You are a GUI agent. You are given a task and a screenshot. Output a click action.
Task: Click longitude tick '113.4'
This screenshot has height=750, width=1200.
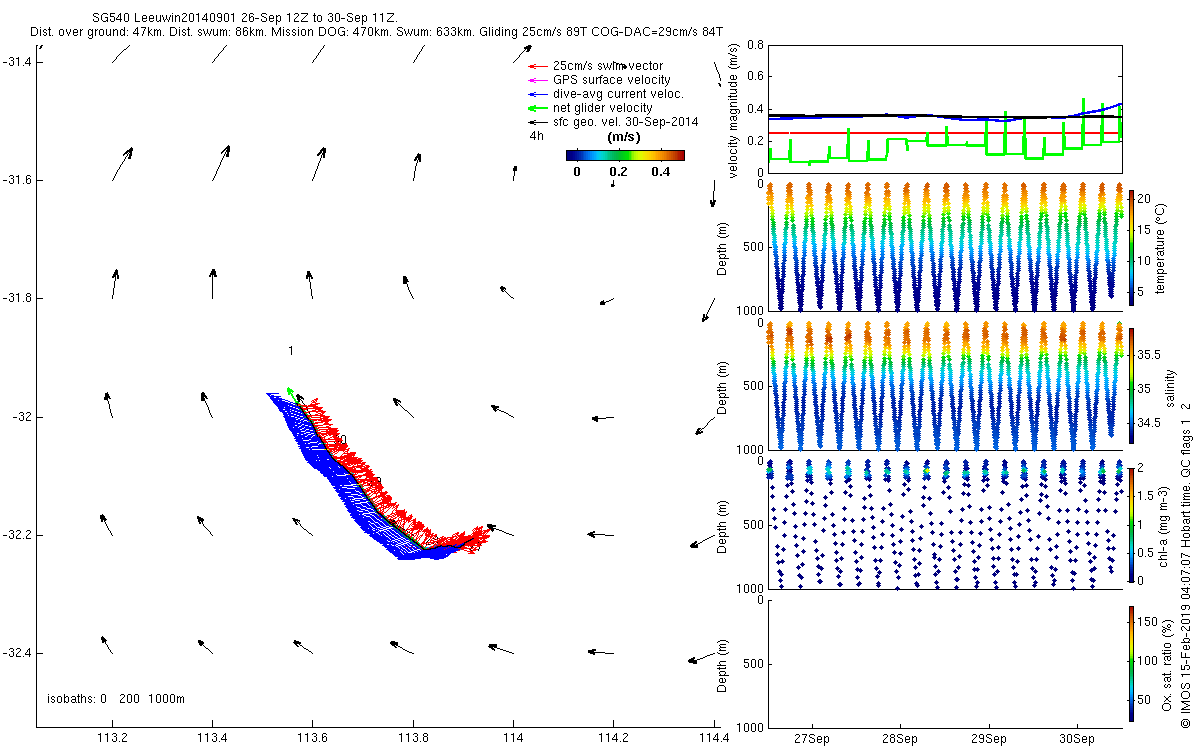tap(212, 738)
